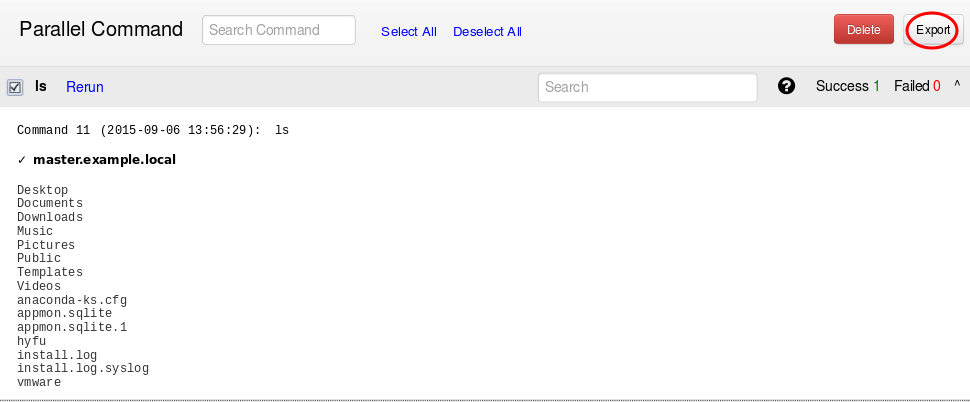Click the vmware output line
The image size is (970, 402).
coord(39,382)
